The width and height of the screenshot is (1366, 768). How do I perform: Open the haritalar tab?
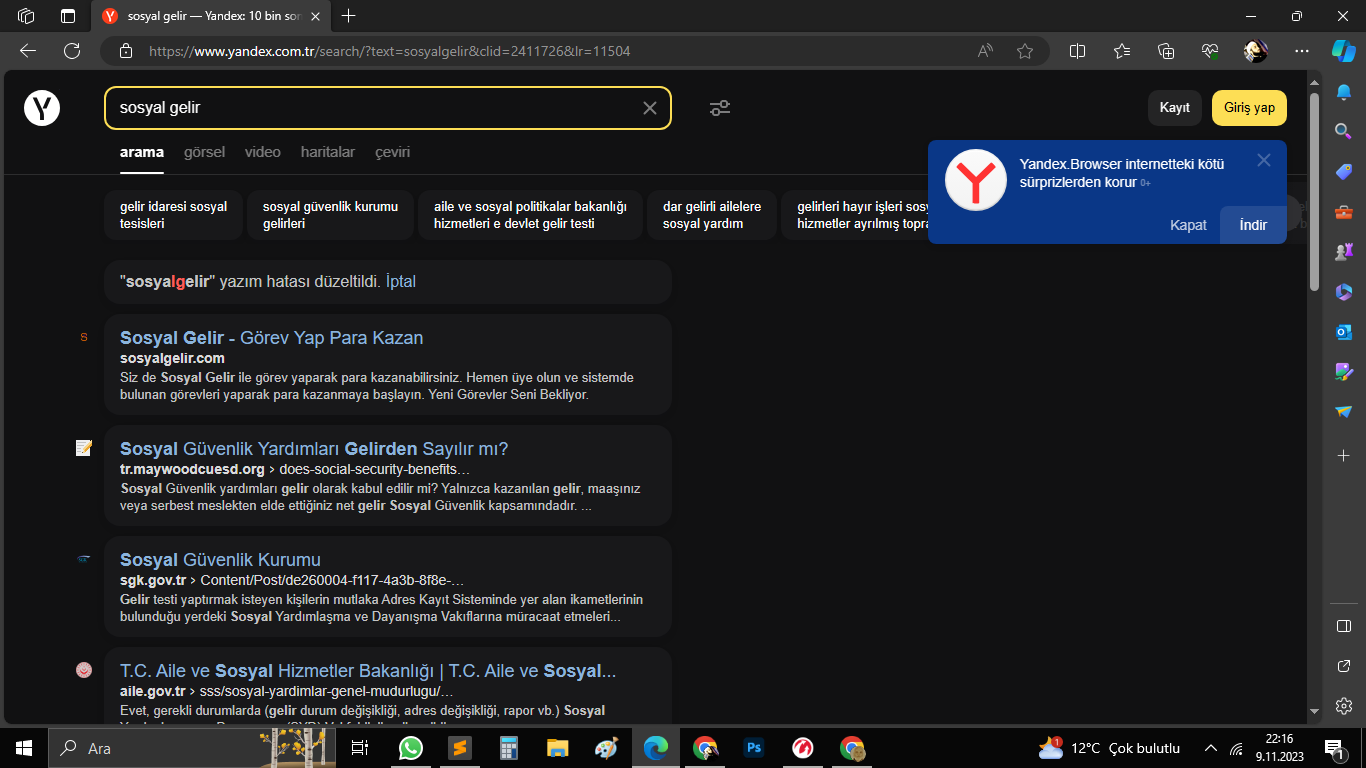click(x=328, y=152)
